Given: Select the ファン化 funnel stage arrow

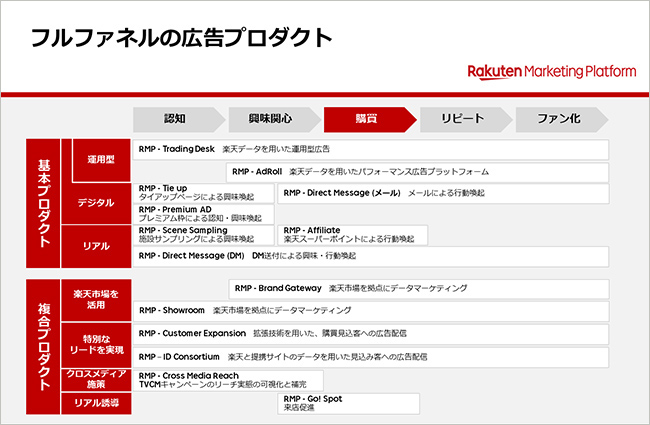Looking at the screenshot, I should (562, 119).
